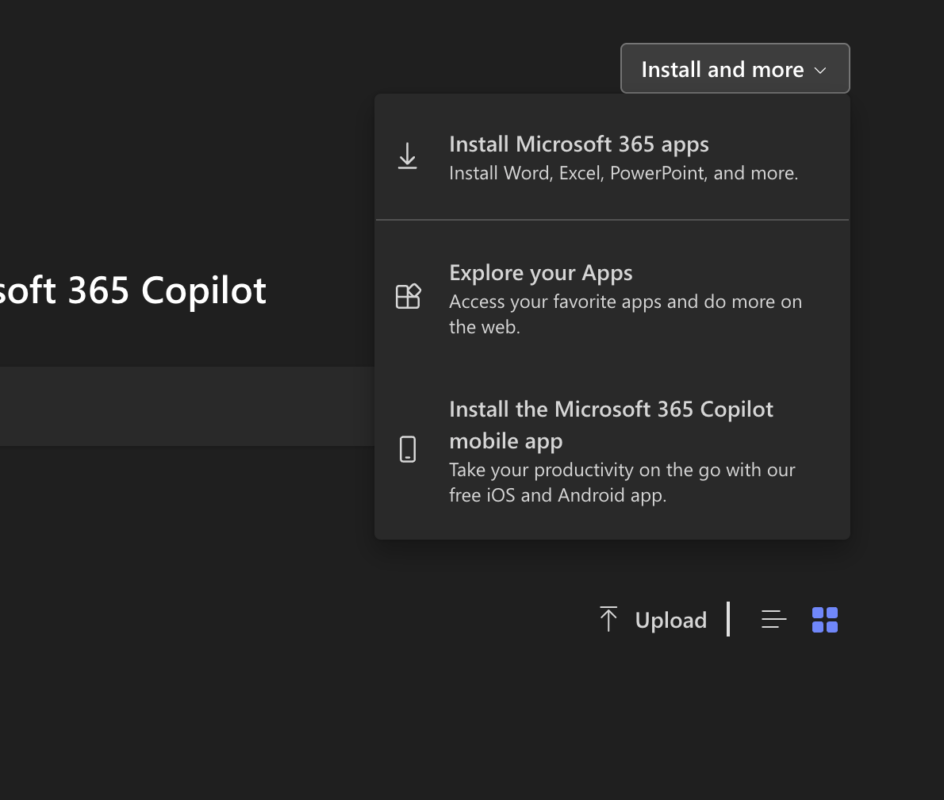Click 'Take your productivity on the go' description

pyautogui.click(x=622, y=483)
